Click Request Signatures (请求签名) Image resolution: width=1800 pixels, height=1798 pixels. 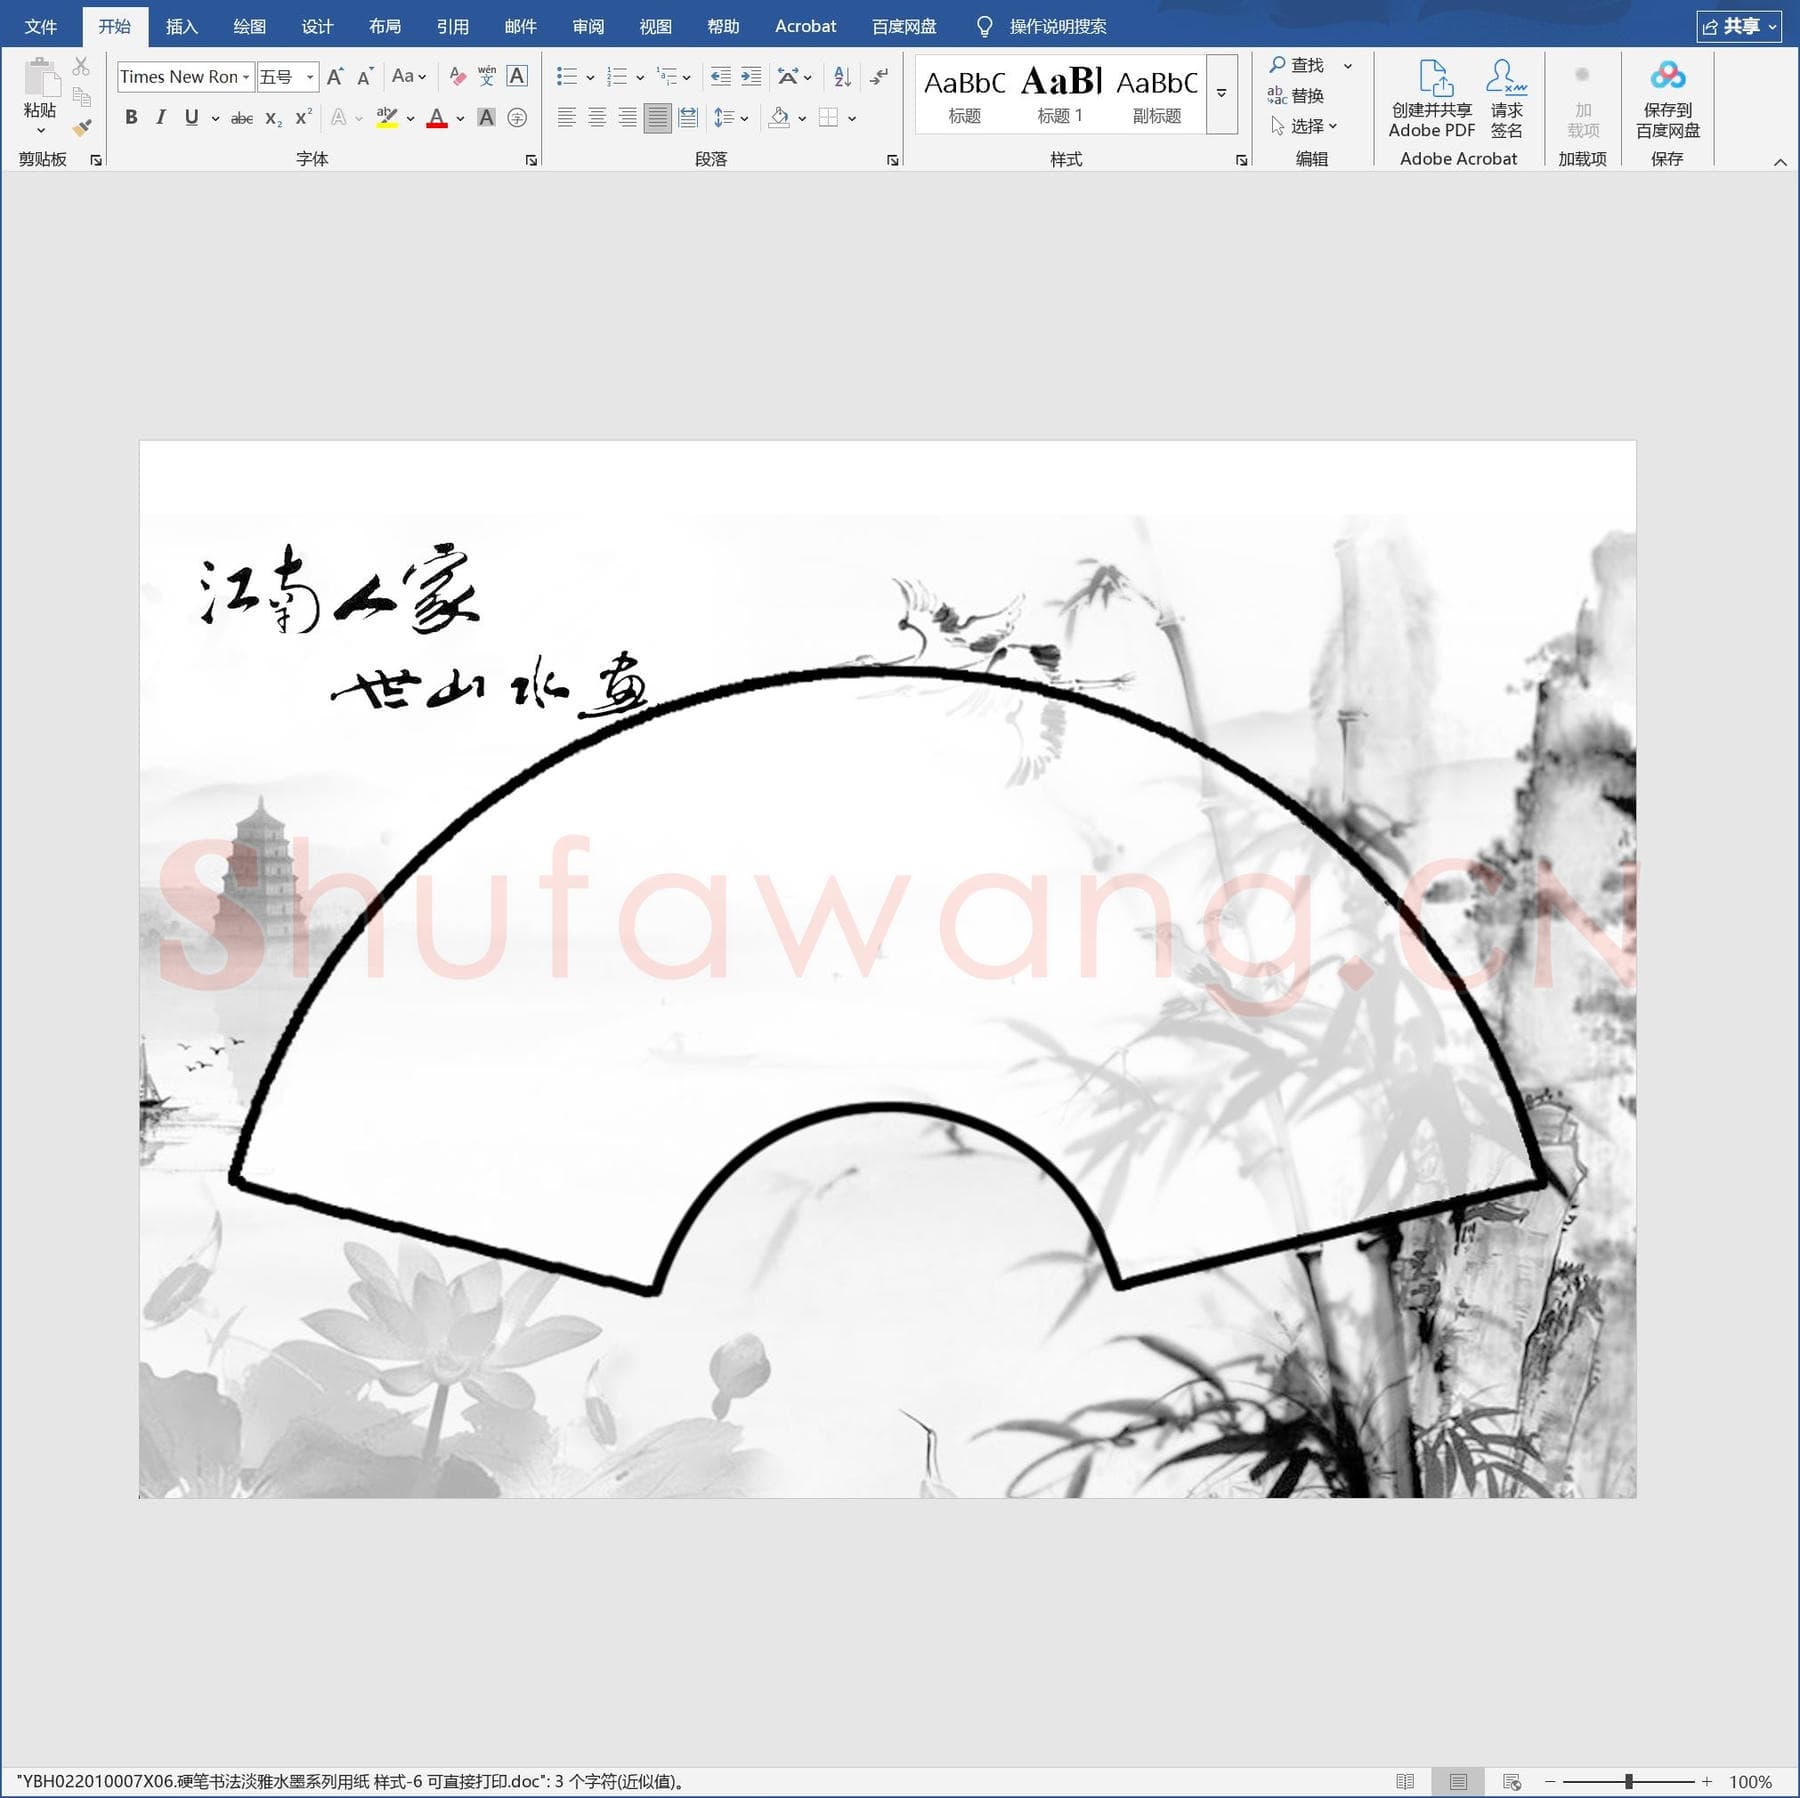[1506, 98]
